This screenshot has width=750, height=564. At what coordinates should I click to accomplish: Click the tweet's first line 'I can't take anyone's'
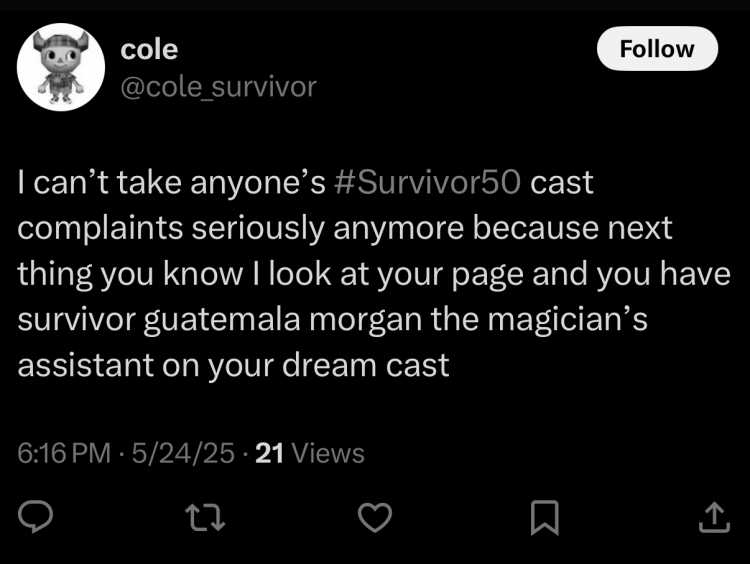point(171,182)
